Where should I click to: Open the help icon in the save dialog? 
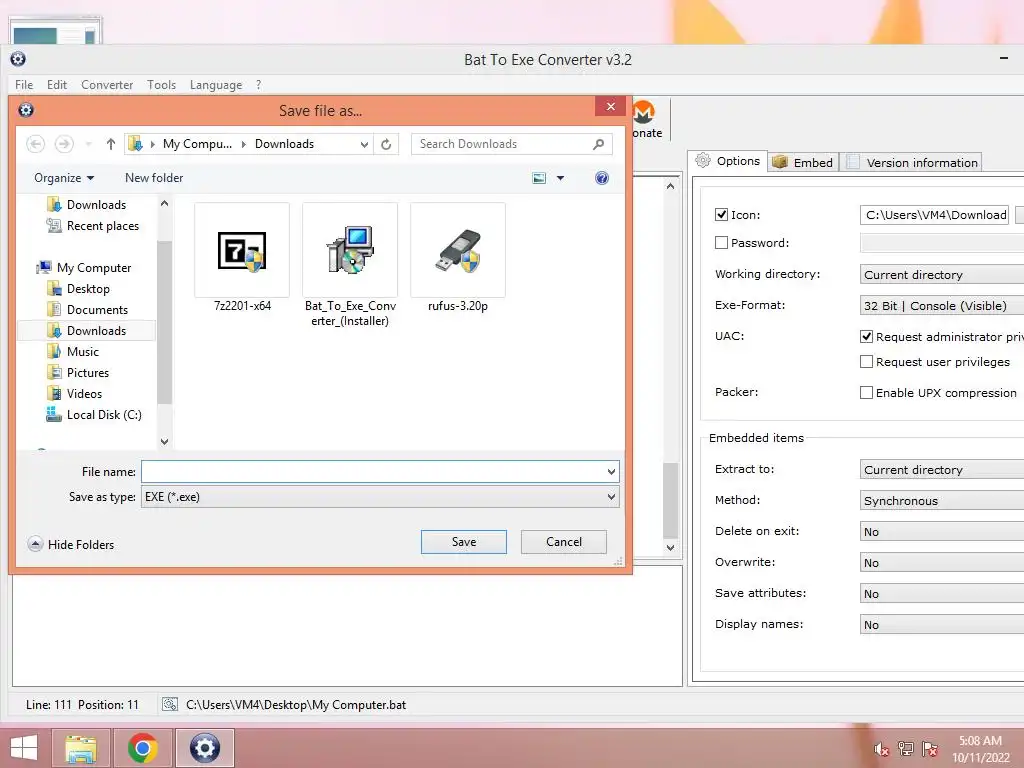[602, 178]
